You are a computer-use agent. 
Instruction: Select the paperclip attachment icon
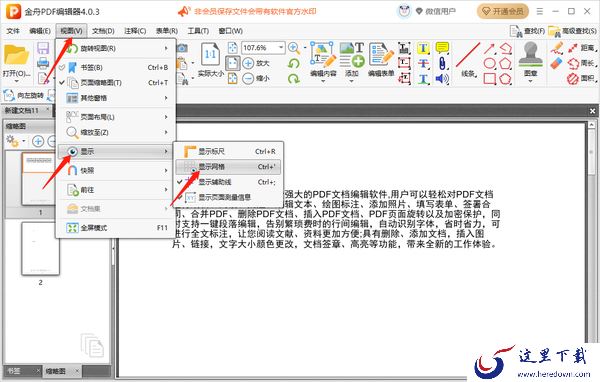point(442,63)
